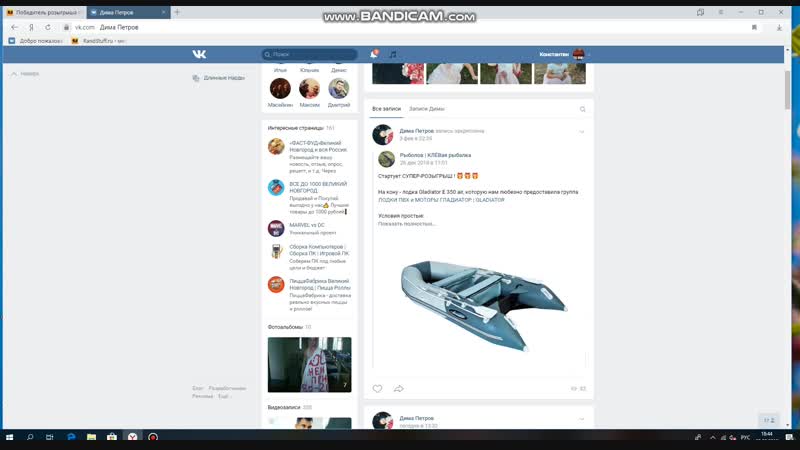Open the 'MARVEL vs DC' page
The width and height of the screenshot is (800, 450).
click(307, 225)
